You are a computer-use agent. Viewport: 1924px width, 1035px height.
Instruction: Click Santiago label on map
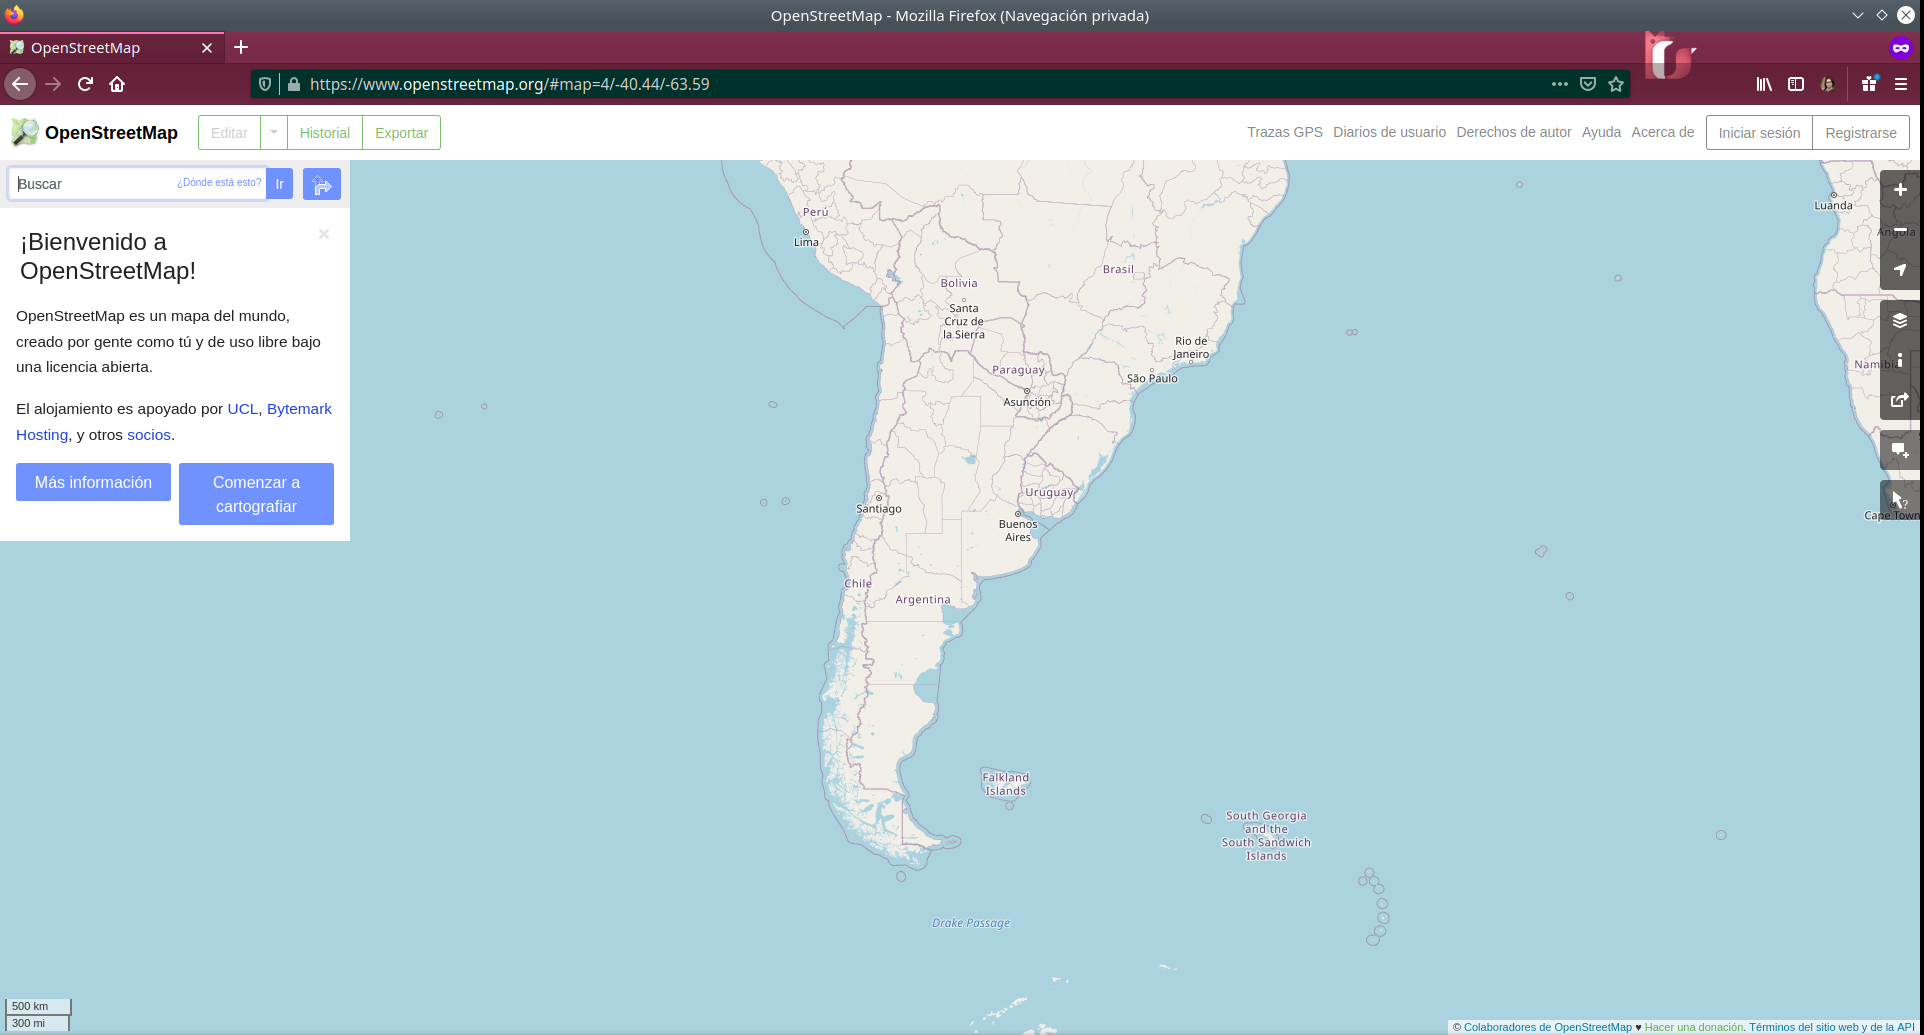(x=879, y=509)
